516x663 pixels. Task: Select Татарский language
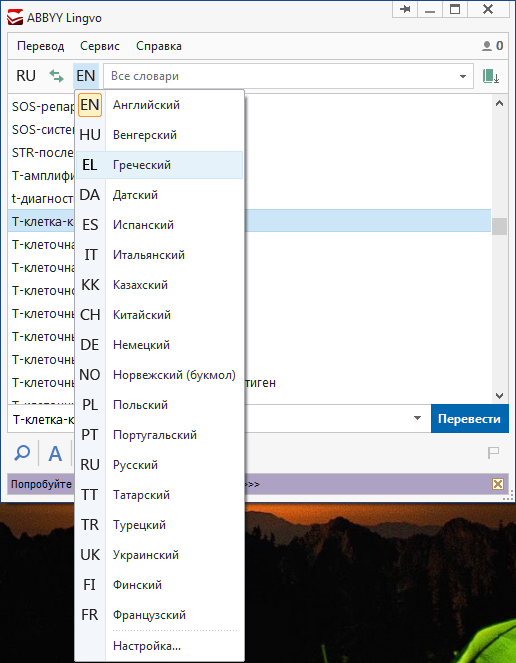click(x=159, y=495)
